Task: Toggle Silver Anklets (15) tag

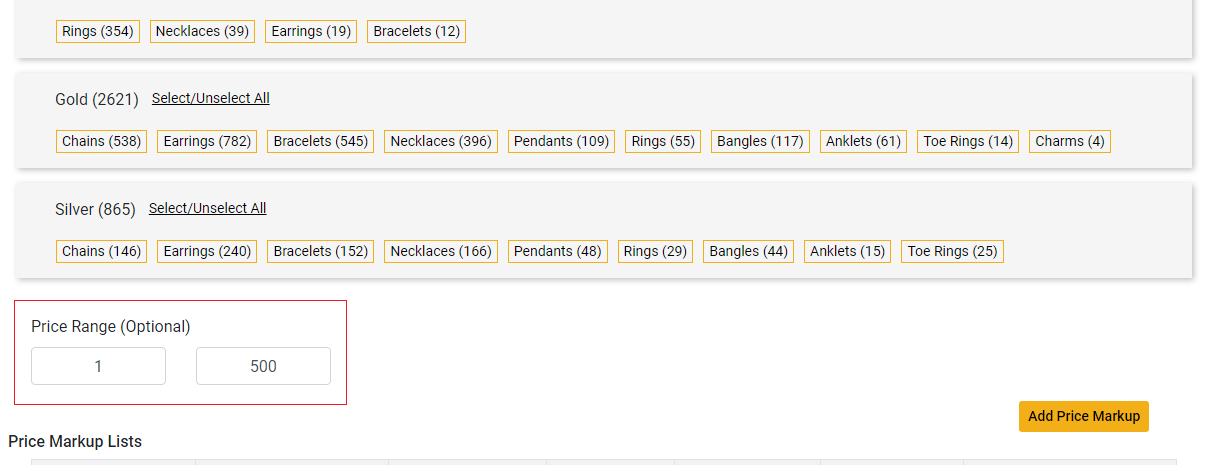Action: [x=847, y=251]
